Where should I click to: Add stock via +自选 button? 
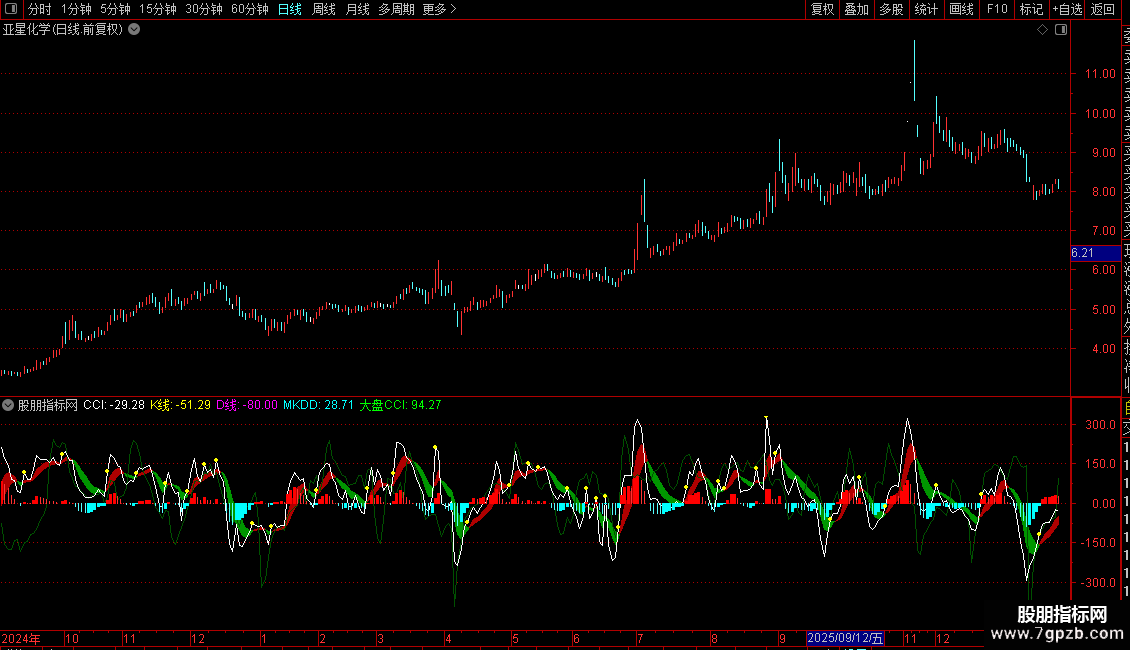coord(1067,9)
